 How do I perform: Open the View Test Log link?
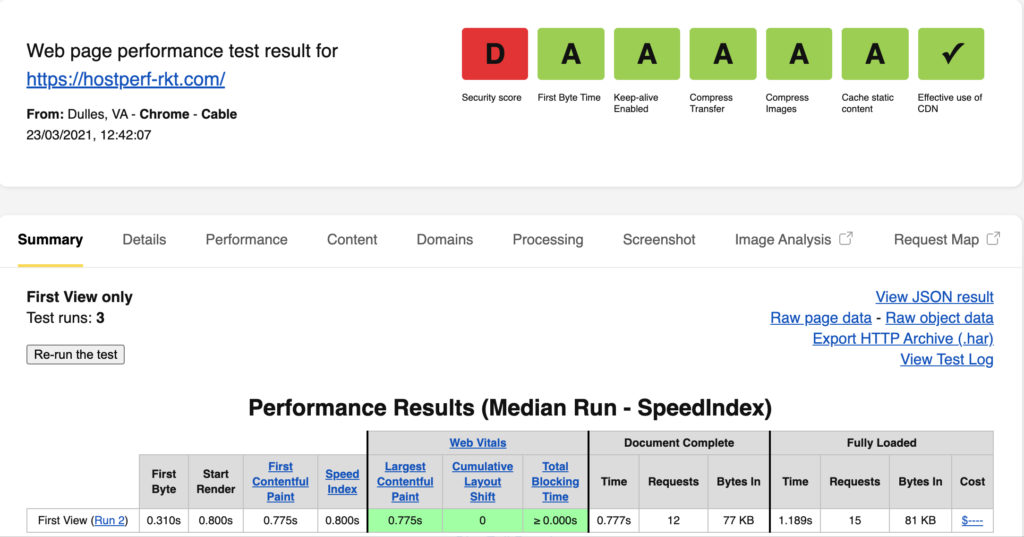946,359
